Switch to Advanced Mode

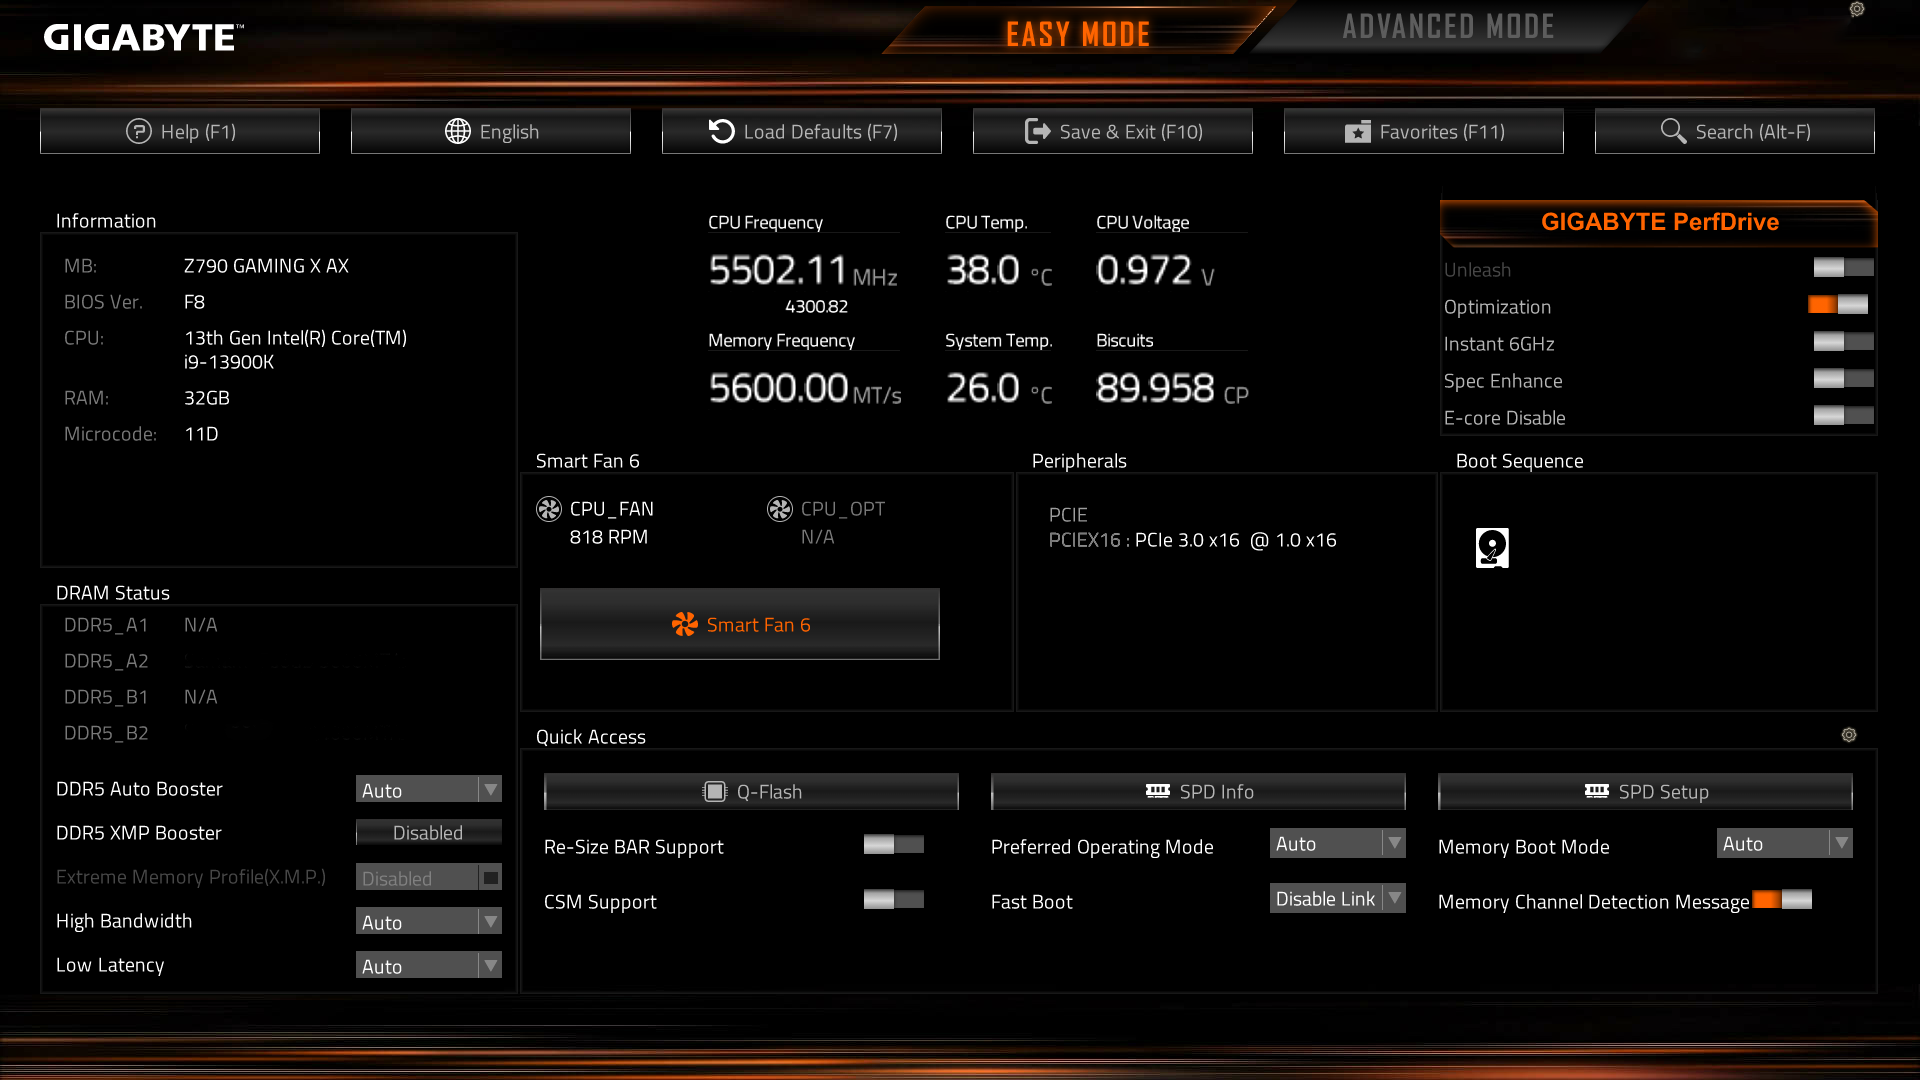(x=1449, y=27)
